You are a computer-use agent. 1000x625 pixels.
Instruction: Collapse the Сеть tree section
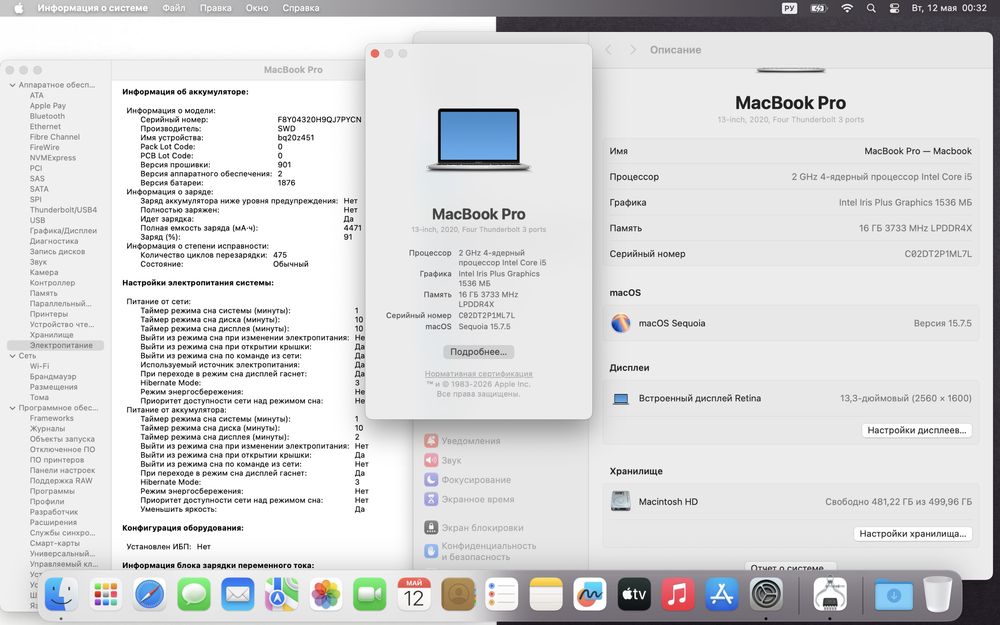[x=12, y=356]
